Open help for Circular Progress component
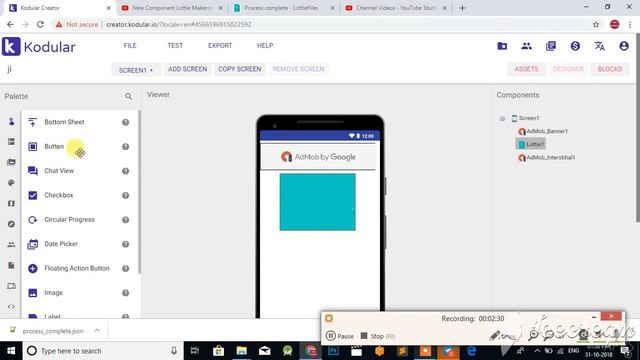The width and height of the screenshot is (640, 360). [x=125, y=220]
